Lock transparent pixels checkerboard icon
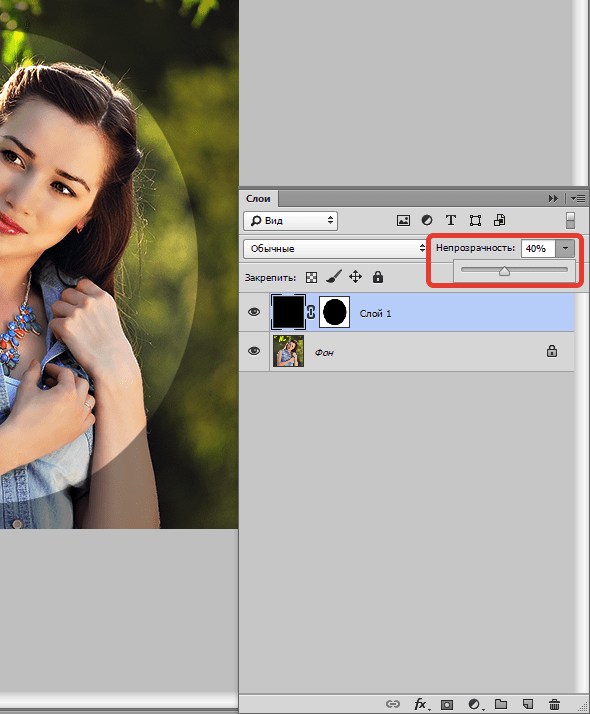The image size is (590, 714). click(x=311, y=277)
